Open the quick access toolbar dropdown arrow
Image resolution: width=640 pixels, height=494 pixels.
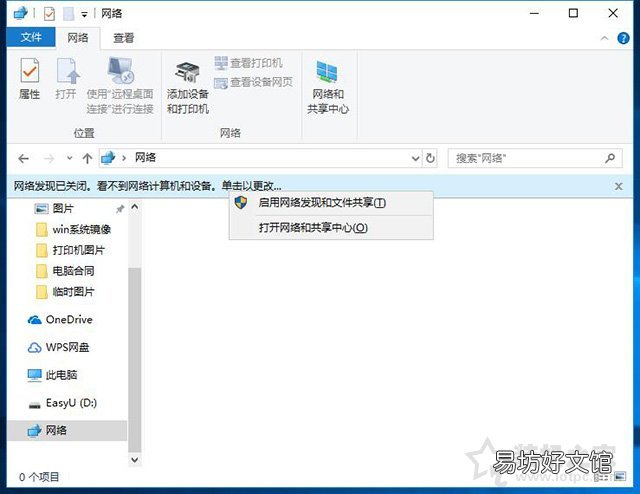pyautogui.click(x=84, y=15)
